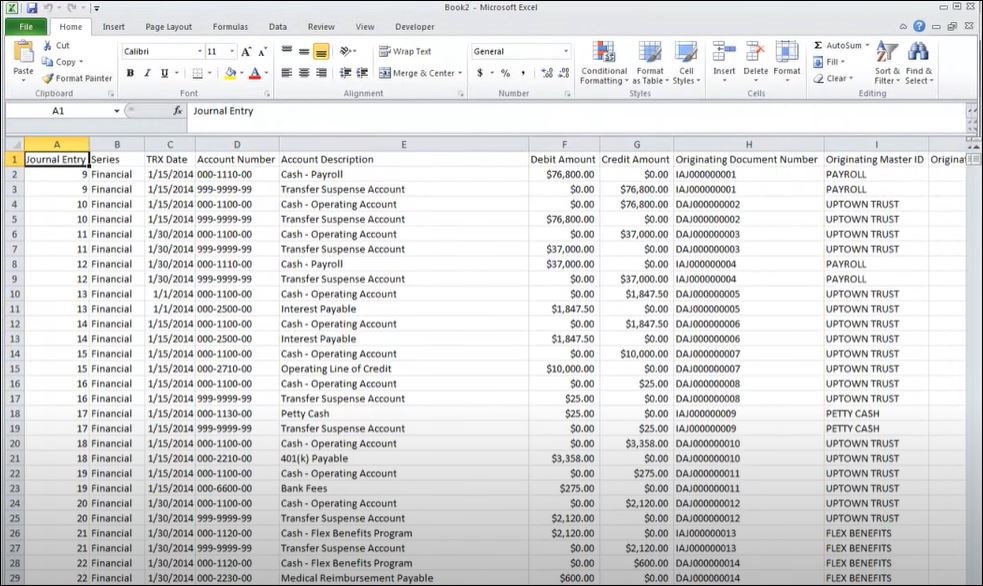Click the Cut button
The width and height of the screenshot is (983, 586).
[56, 46]
